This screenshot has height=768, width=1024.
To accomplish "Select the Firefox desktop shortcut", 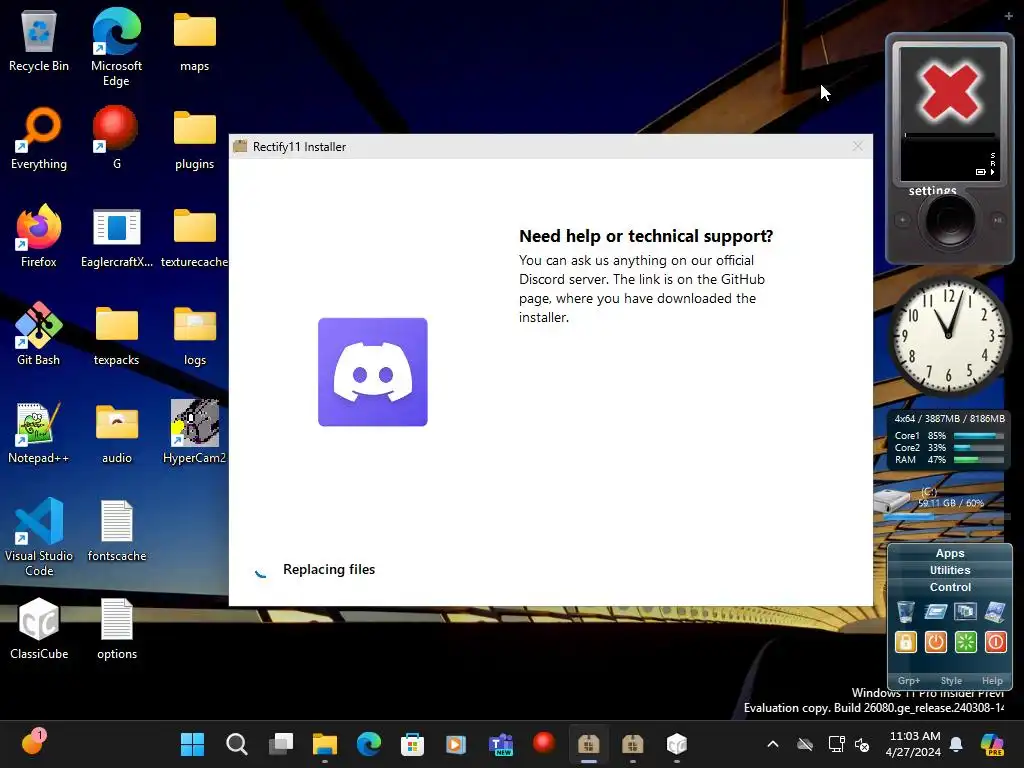I will (x=39, y=236).
